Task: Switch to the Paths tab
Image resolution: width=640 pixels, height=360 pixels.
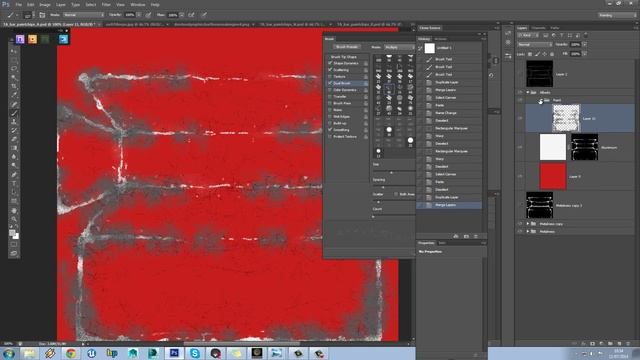Action: pos(555,28)
